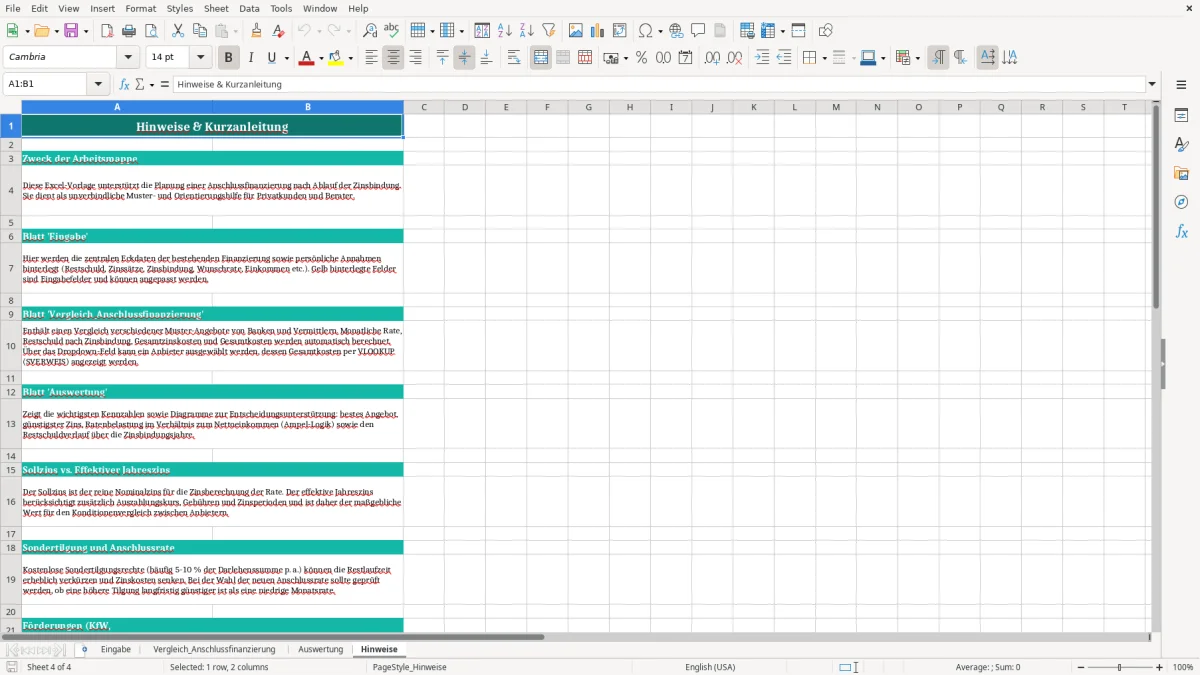Activate Clone Formatting paintbrush
1200x675 pixels.
tap(257, 31)
